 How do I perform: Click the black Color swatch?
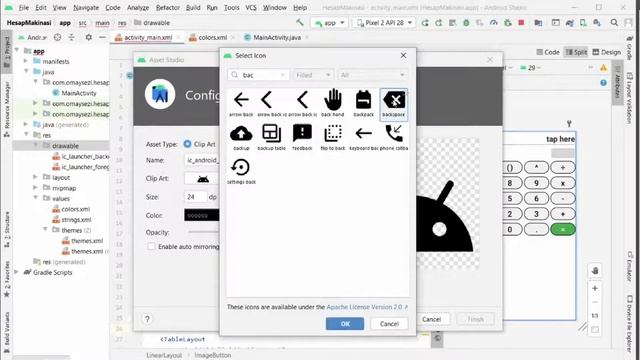pyautogui.click(x=202, y=215)
